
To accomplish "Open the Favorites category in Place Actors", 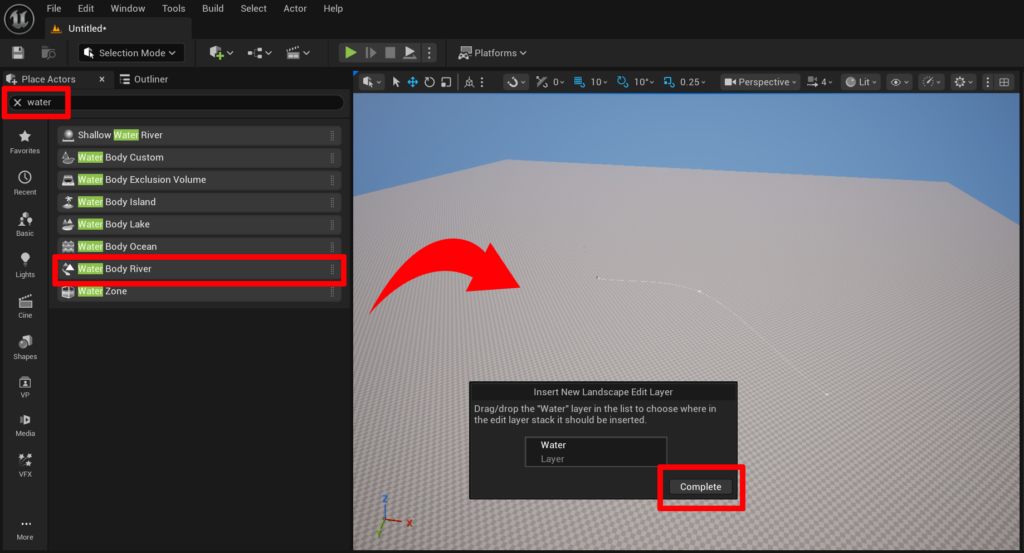I will coord(25,141).
